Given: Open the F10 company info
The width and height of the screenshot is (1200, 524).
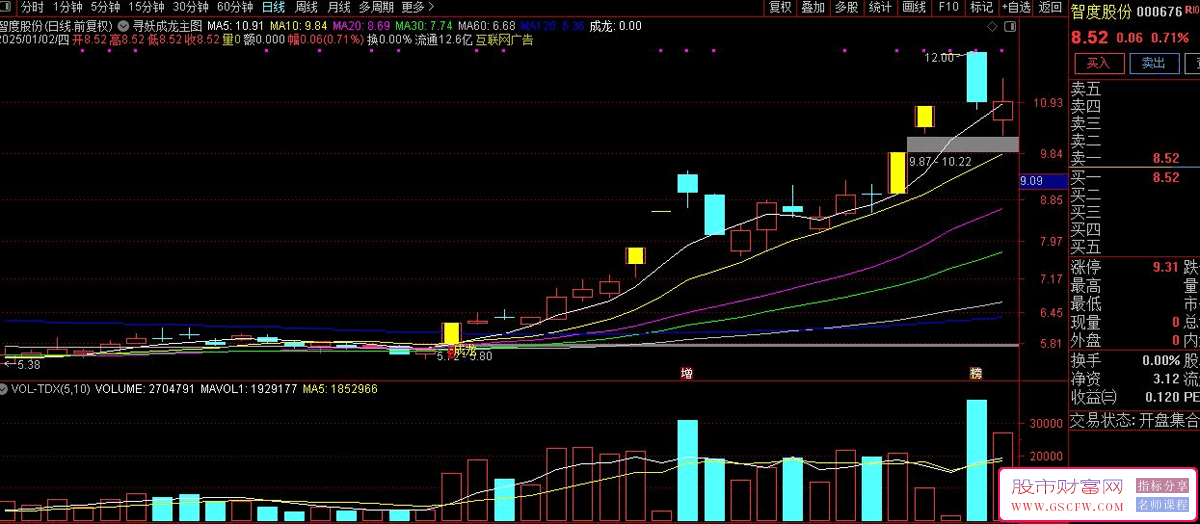Looking at the screenshot, I should [948, 7].
